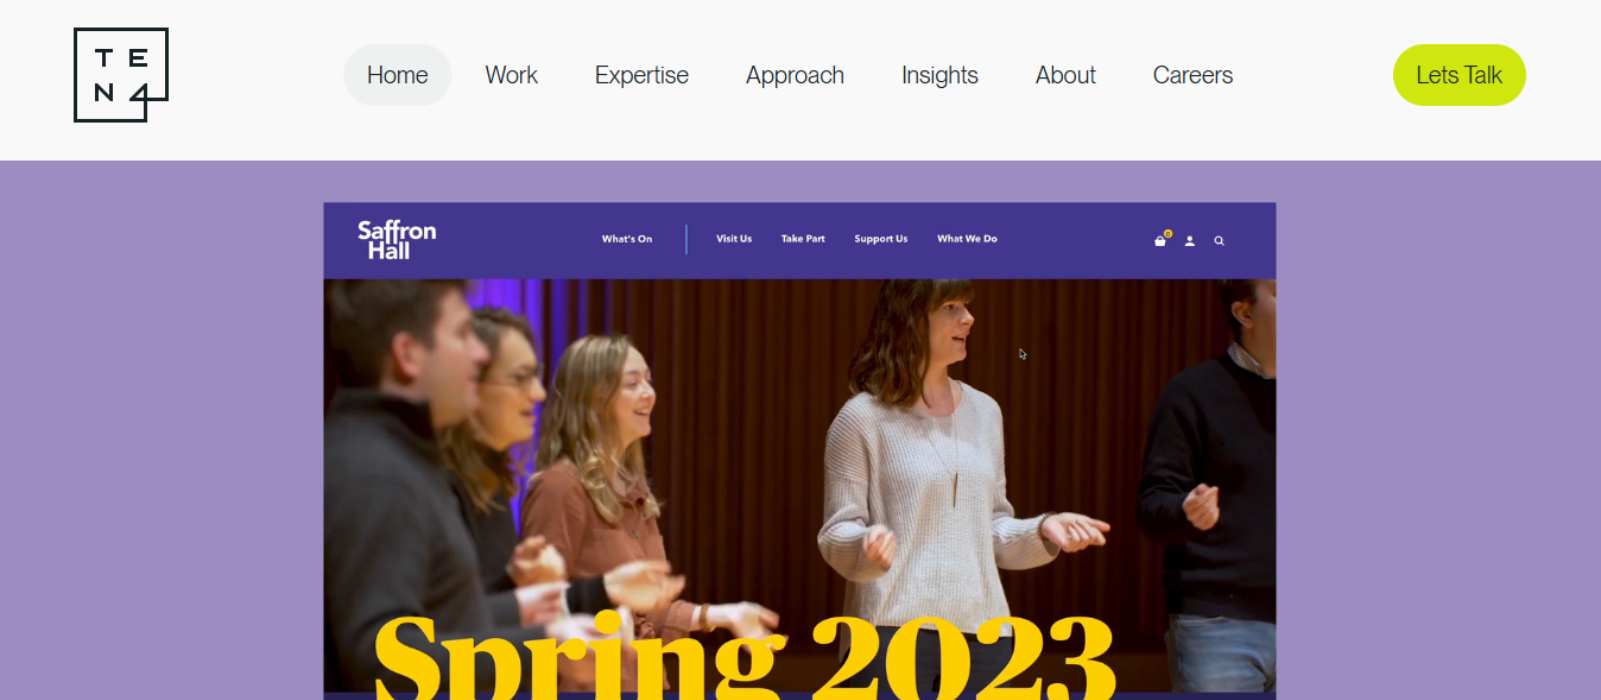Go to Expertise section
The width and height of the screenshot is (1601, 700).
pyautogui.click(x=641, y=75)
